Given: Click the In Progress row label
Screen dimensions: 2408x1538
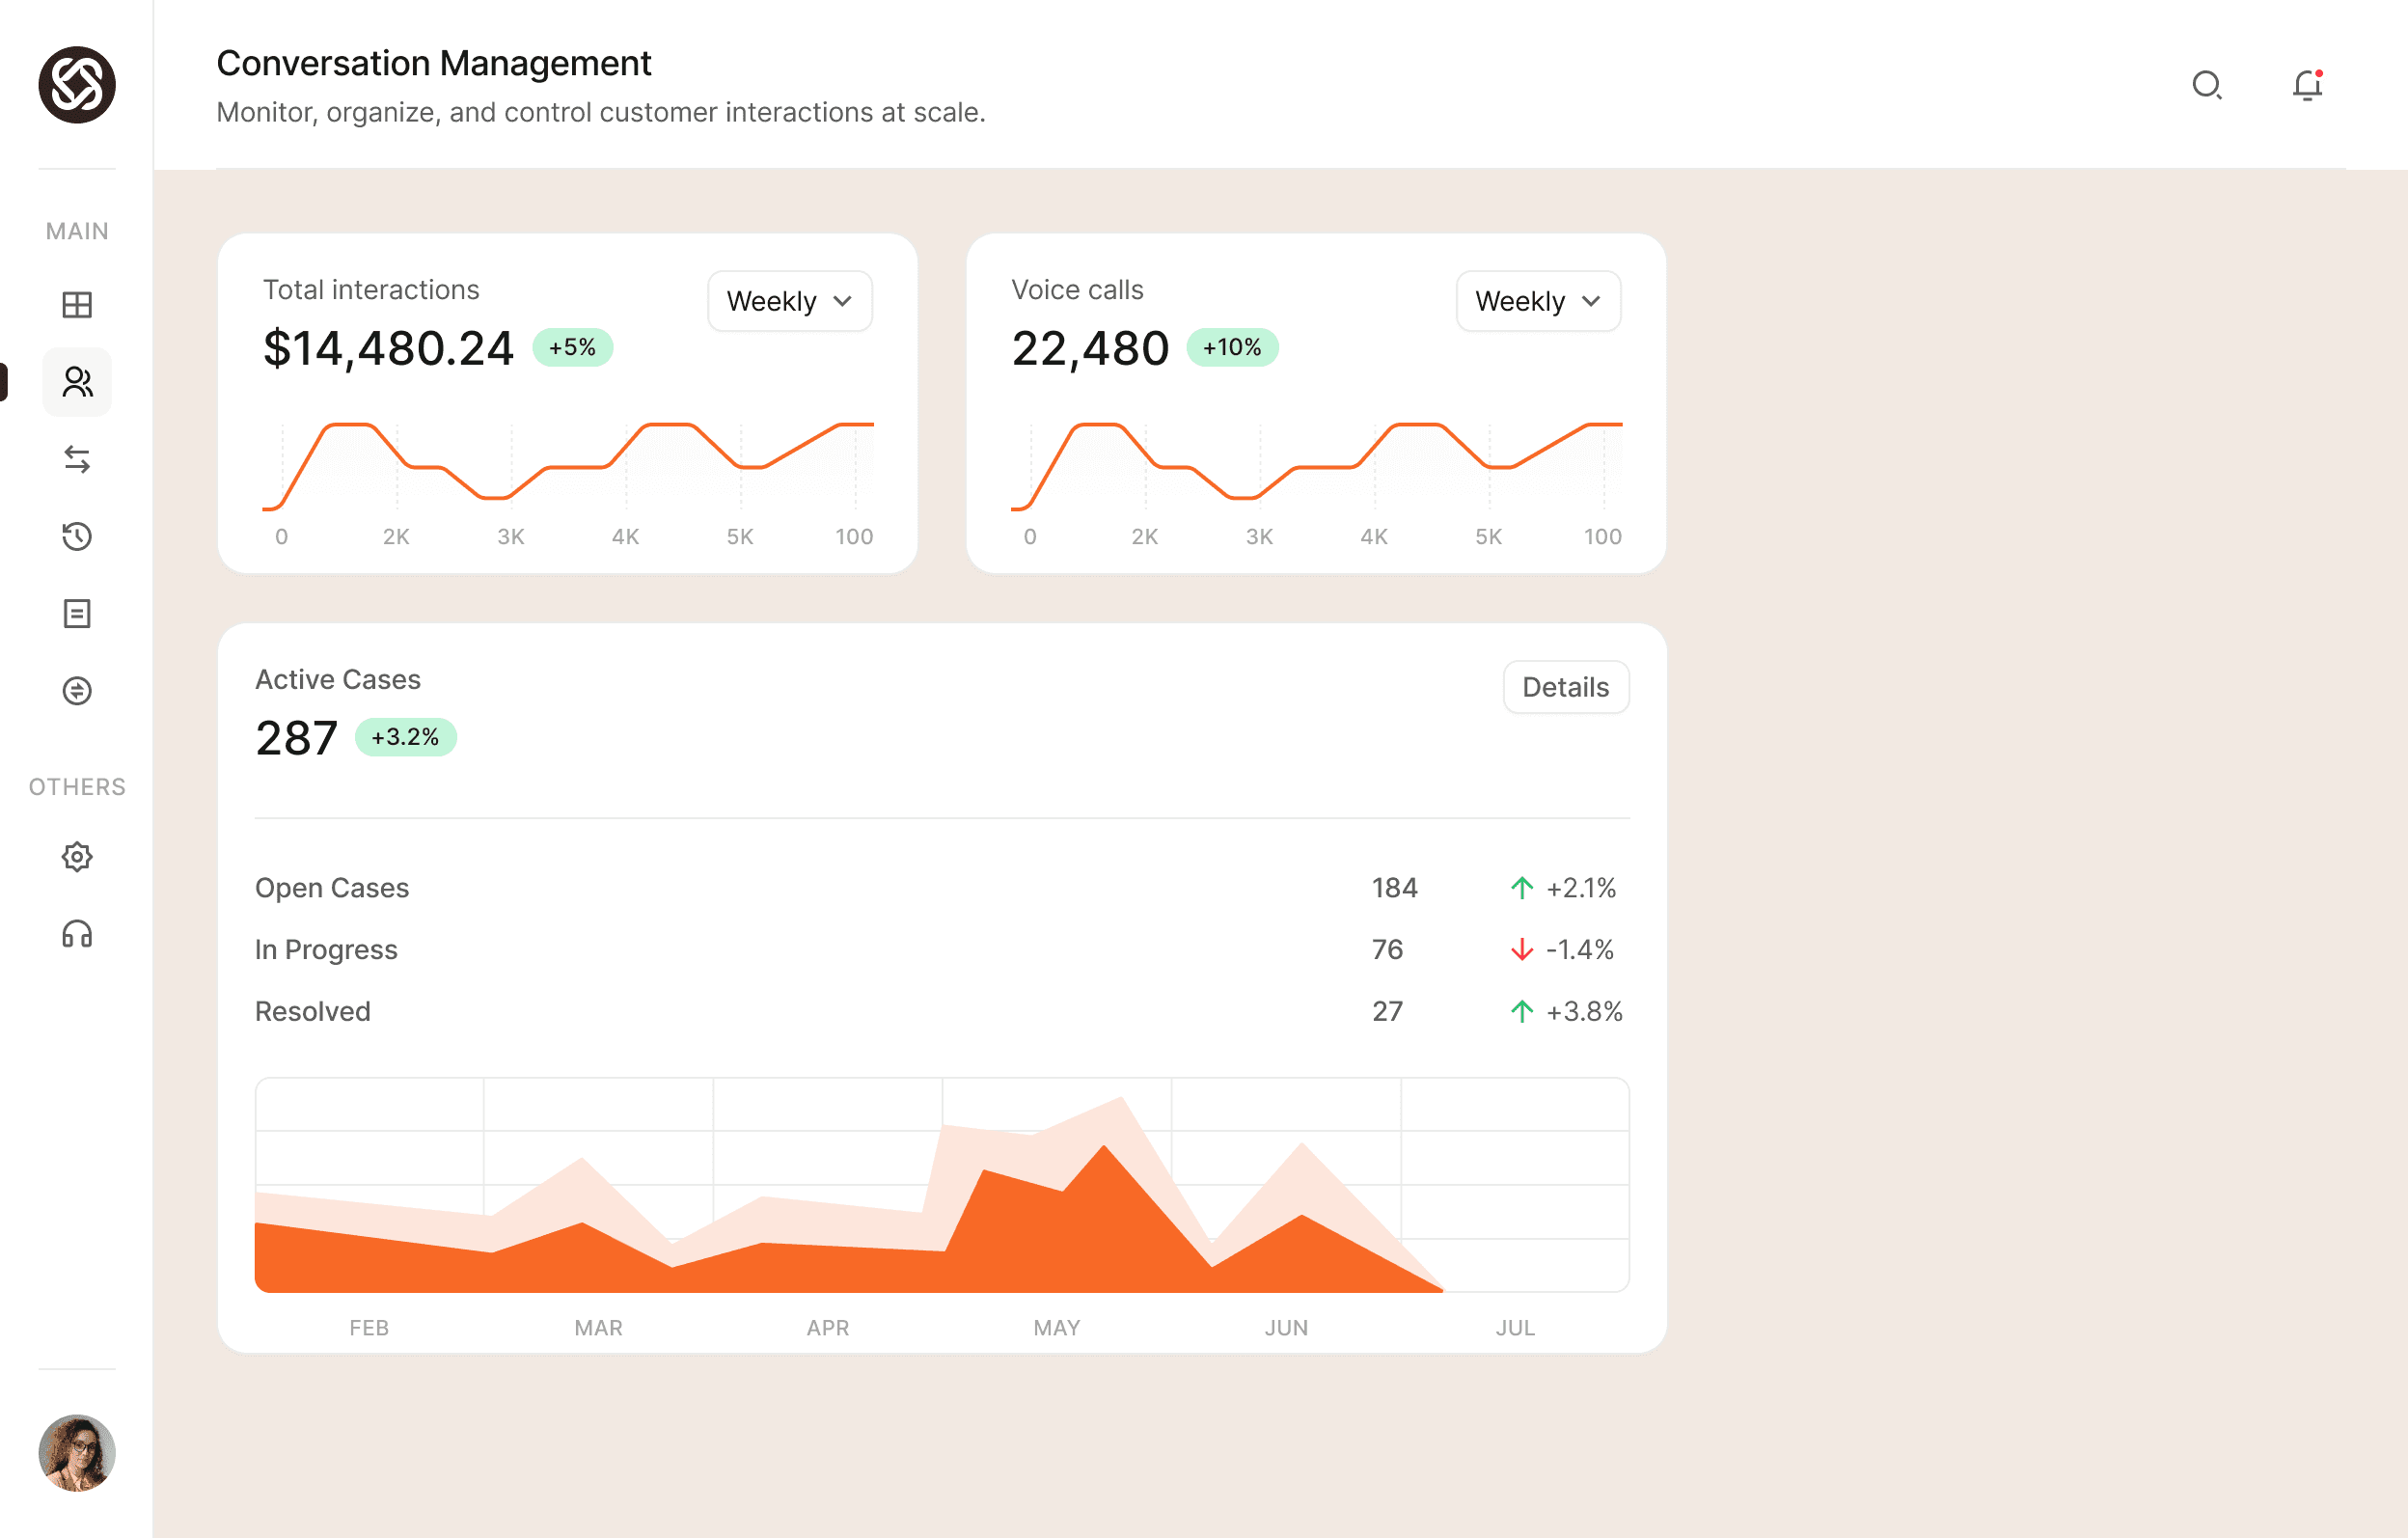Looking at the screenshot, I should coord(326,949).
